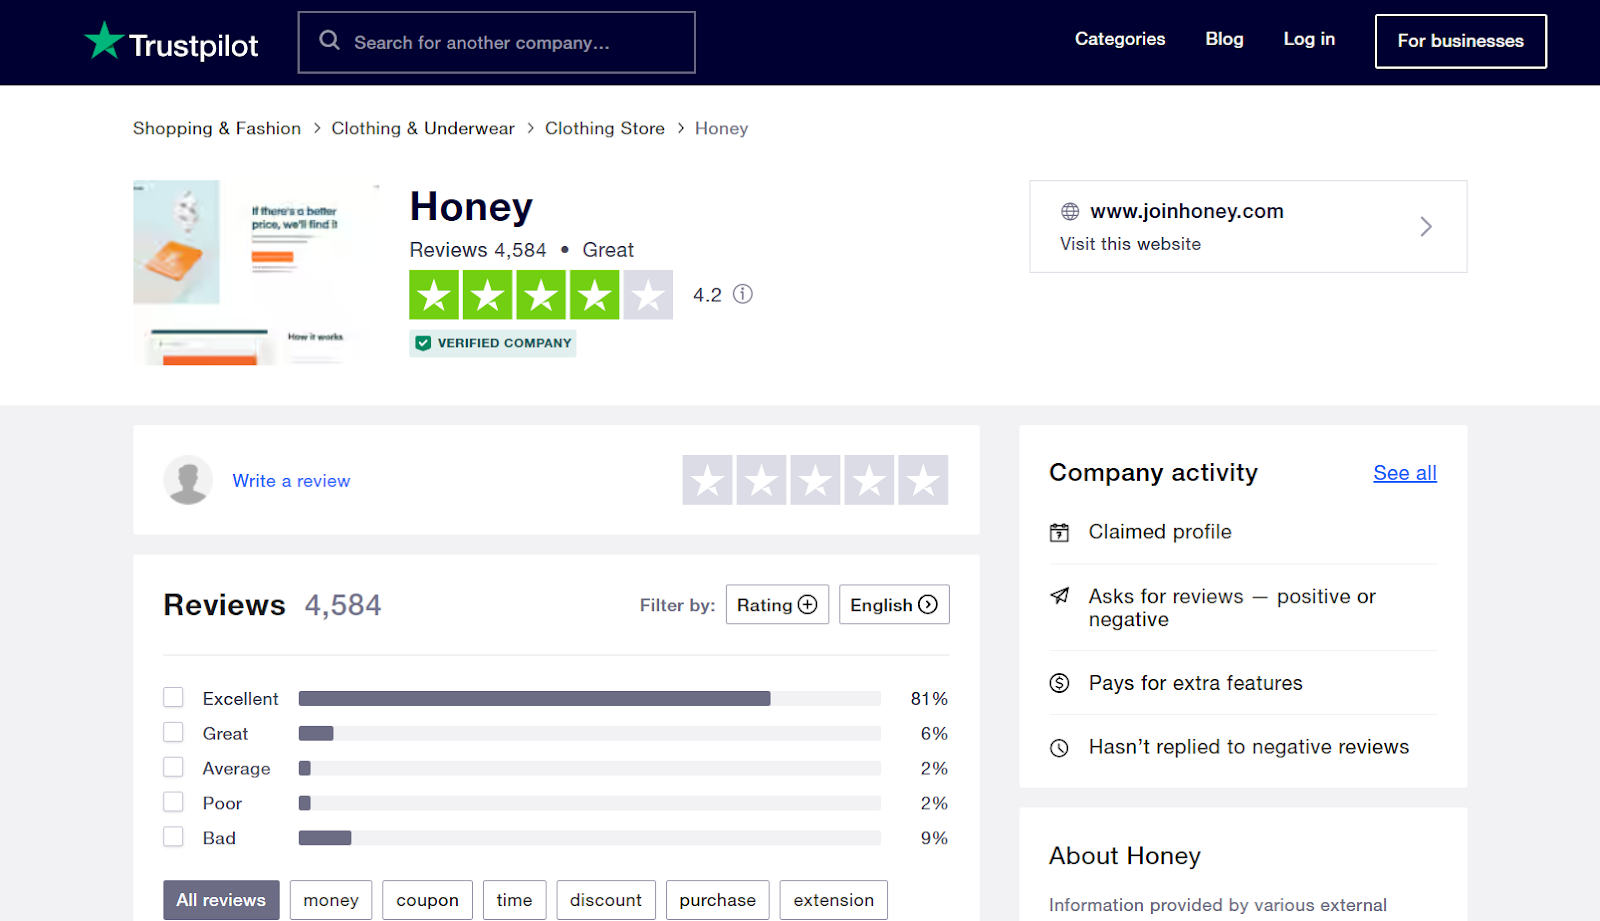Open Clothing Store breadcrumb
This screenshot has height=921, width=1600.
pyautogui.click(x=605, y=128)
